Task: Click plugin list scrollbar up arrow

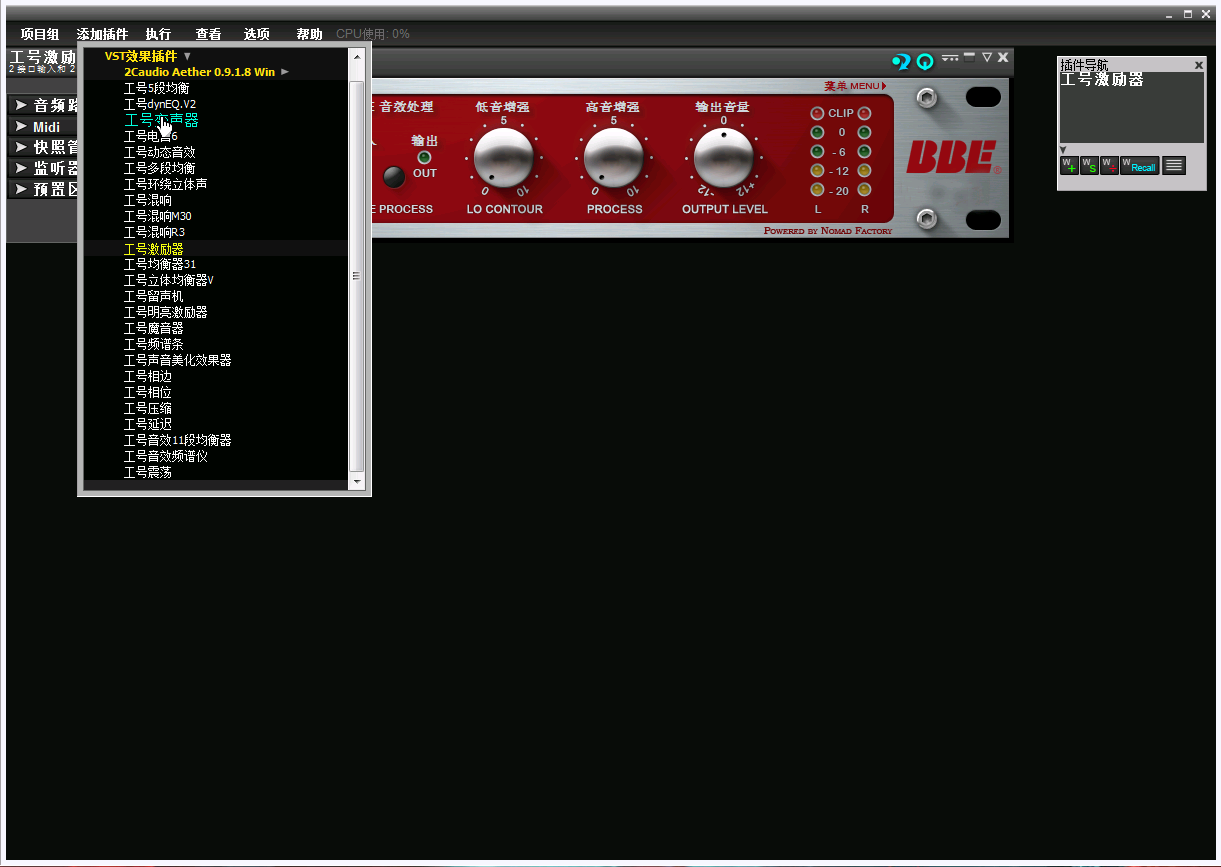Action: pos(357,57)
